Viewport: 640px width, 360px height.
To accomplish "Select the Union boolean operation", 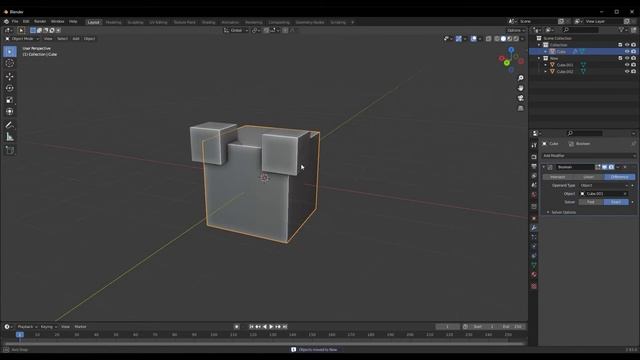I will (x=588, y=177).
